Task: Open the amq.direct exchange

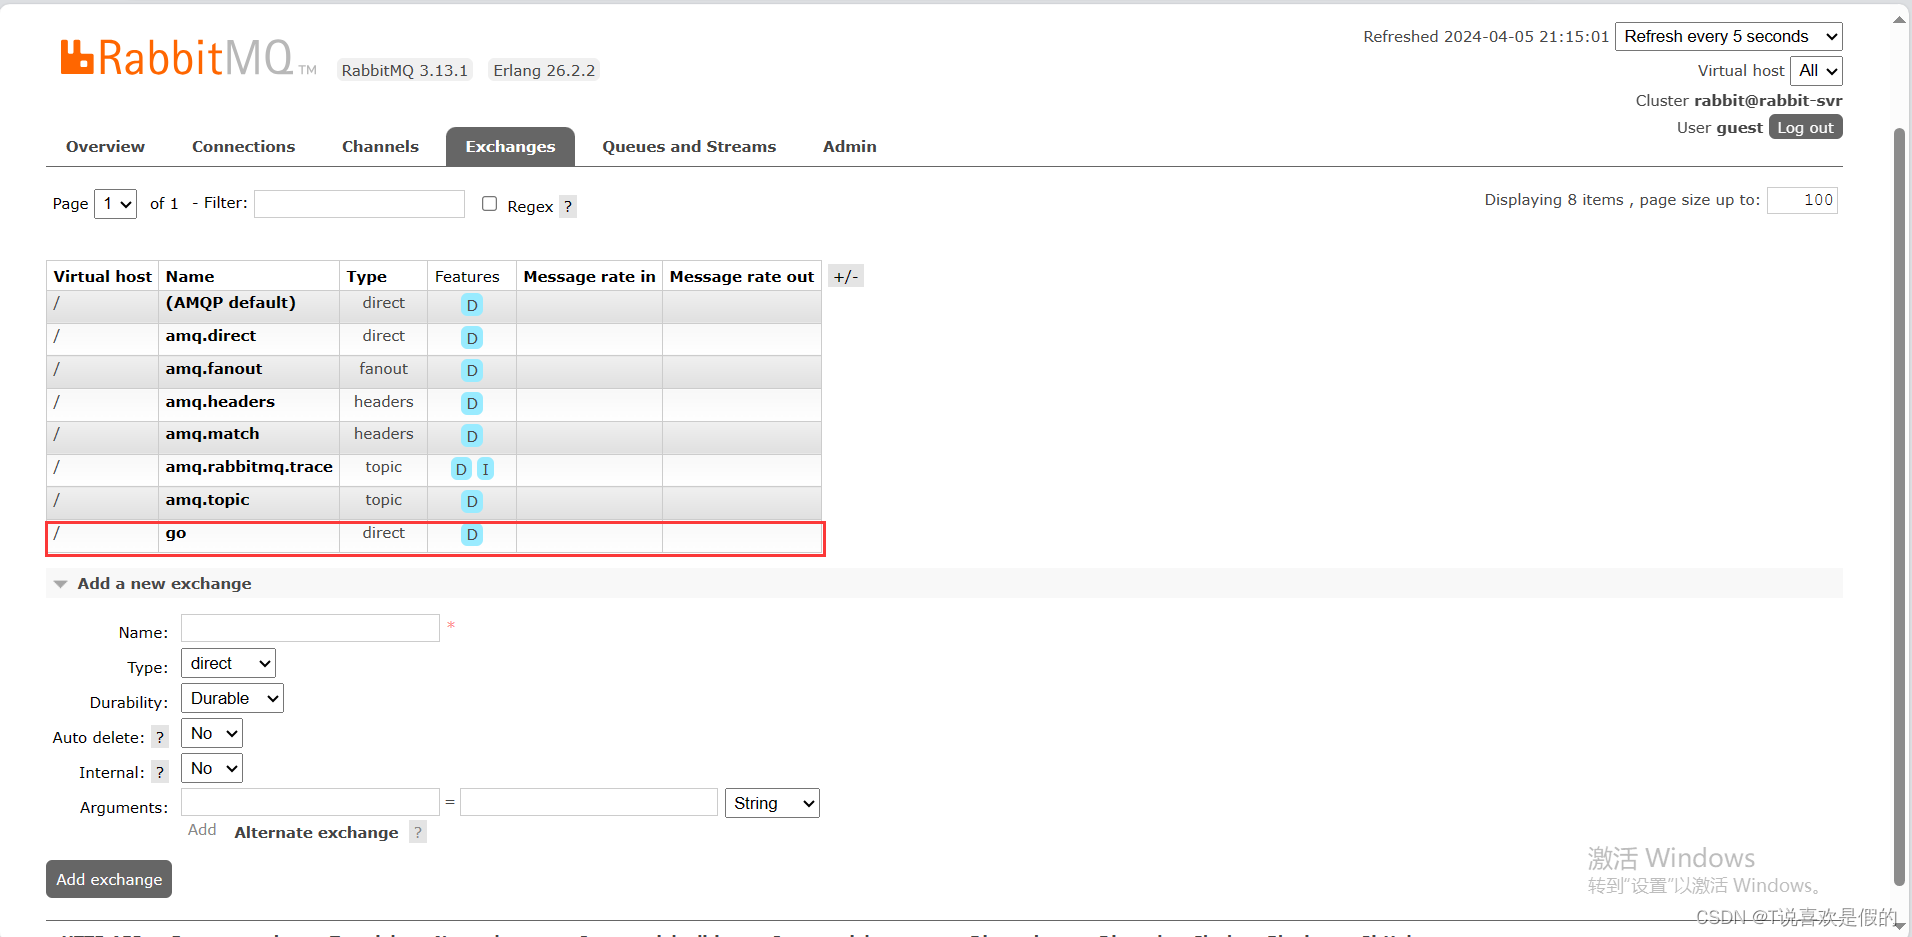Action: [211, 336]
